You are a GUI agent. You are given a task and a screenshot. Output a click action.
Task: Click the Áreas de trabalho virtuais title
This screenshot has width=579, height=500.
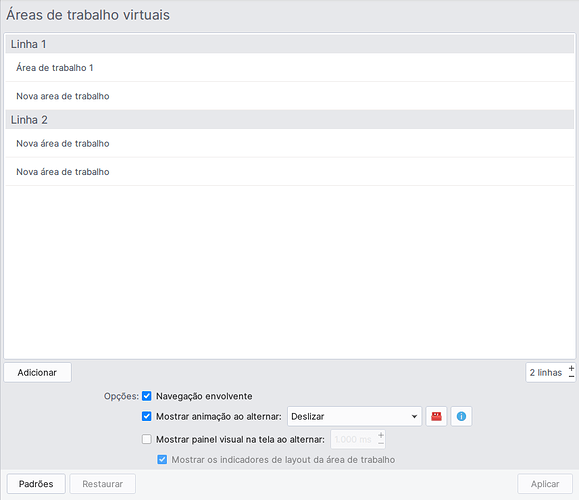point(88,15)
